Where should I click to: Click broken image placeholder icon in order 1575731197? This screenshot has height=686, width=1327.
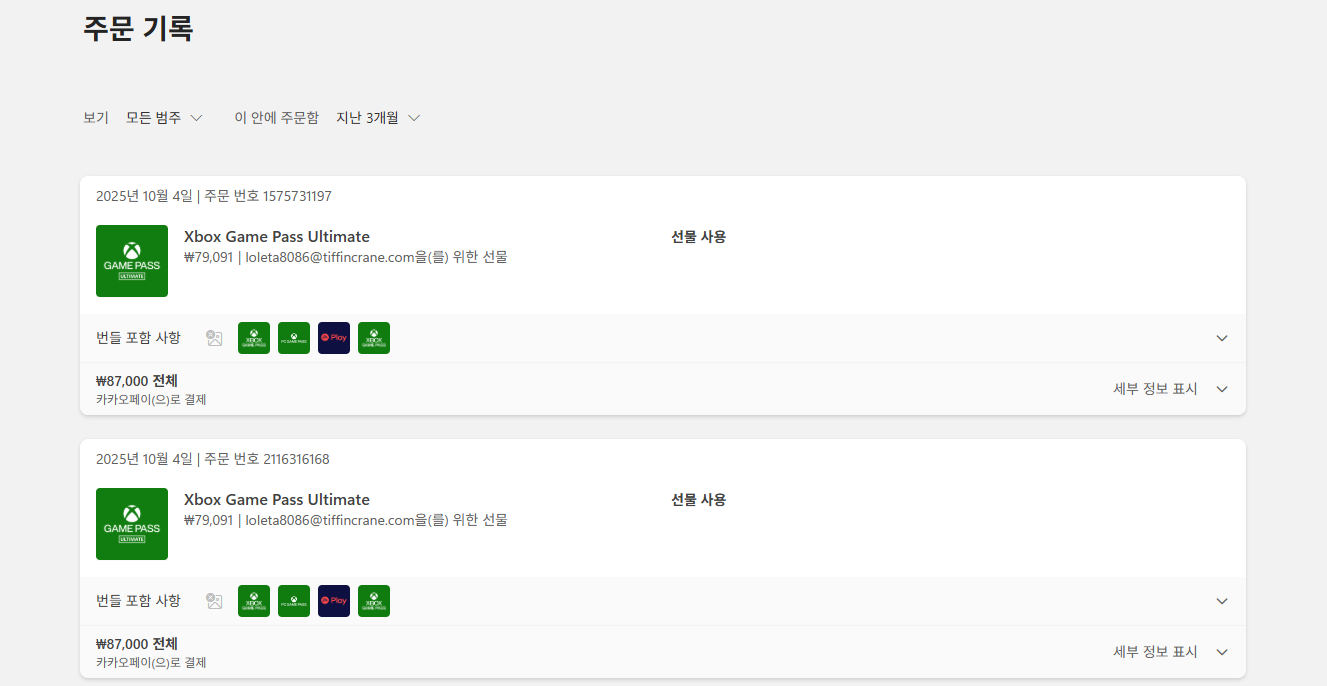click(214, 338)
